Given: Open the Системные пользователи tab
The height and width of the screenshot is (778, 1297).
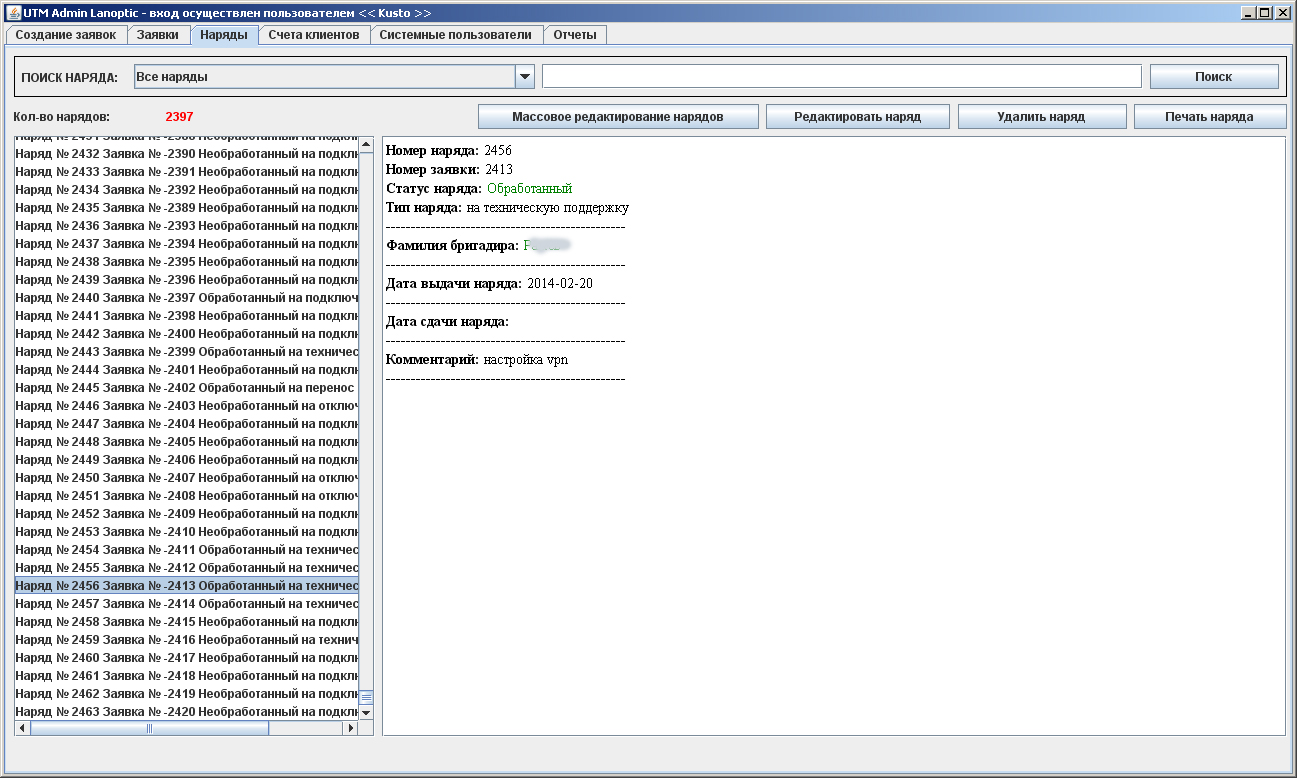Looking at the screenshot, I should click(456, 35).
